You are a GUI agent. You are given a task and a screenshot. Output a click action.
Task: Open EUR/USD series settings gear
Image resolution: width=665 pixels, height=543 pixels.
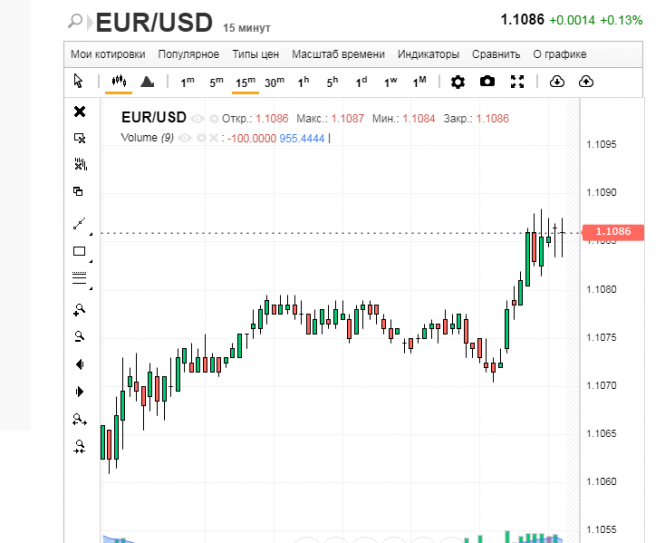coord(214,118)
